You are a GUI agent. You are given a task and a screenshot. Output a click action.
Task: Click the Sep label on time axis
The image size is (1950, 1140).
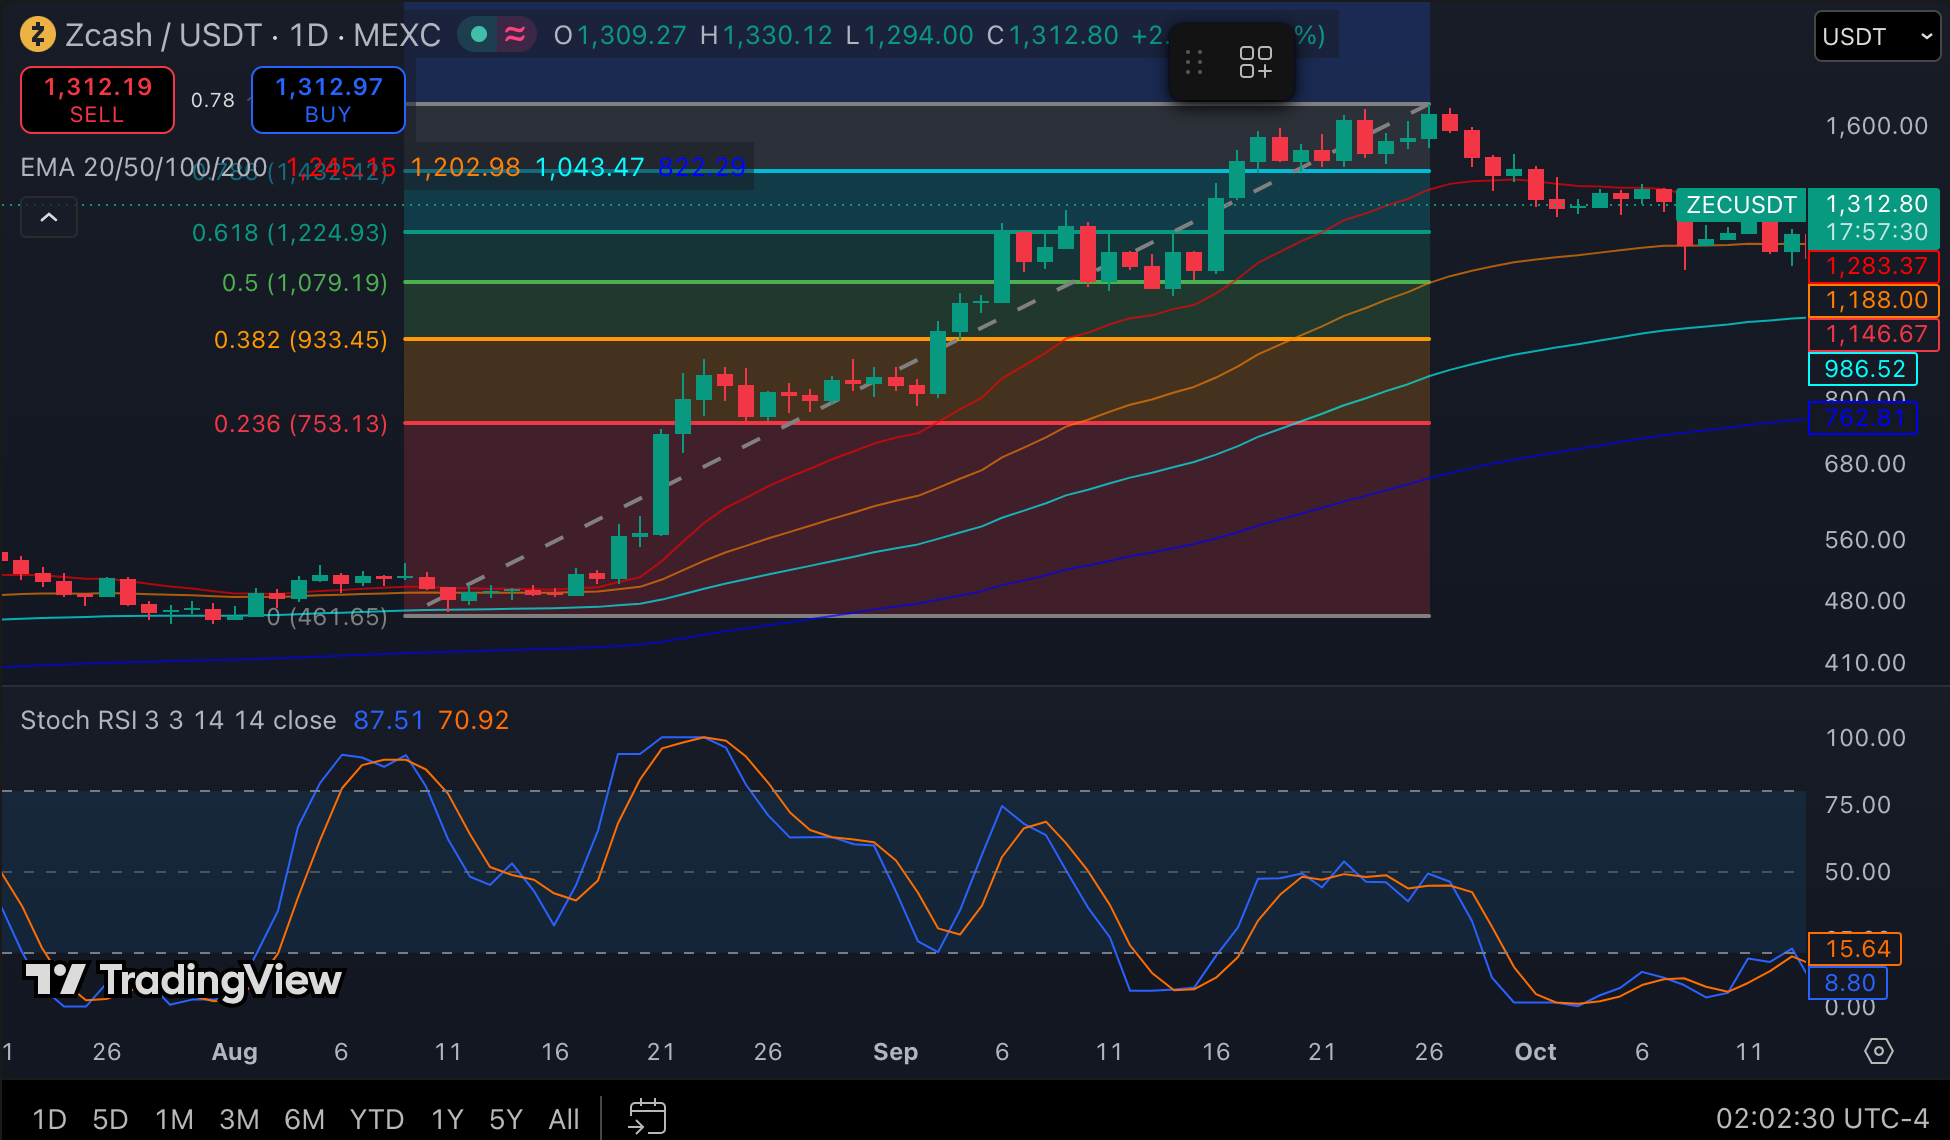click(x=895, y=1052)
